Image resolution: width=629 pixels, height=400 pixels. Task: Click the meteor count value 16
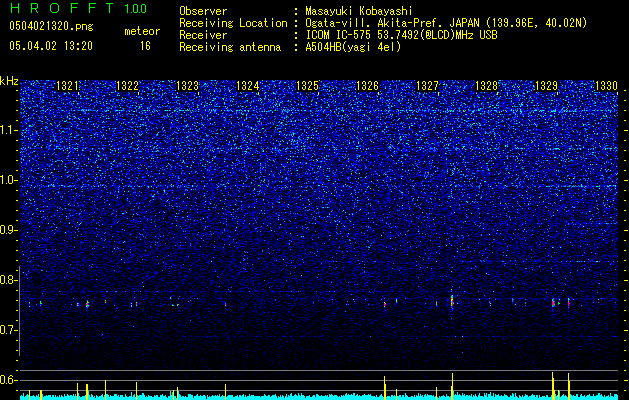[x=145, y=46]
